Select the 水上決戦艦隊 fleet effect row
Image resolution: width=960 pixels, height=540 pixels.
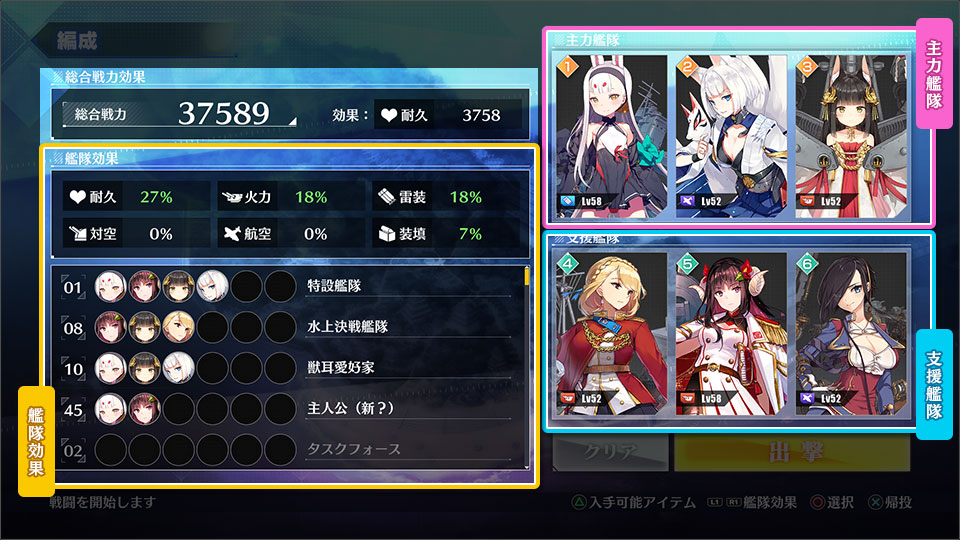tap(288, 327)
